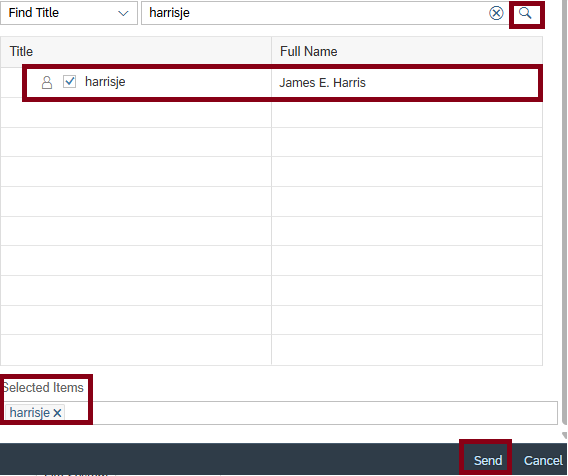The height and width of the screenshot is (476, 568).
Task: Click the Selected Items label
Action: pos(43,387)
